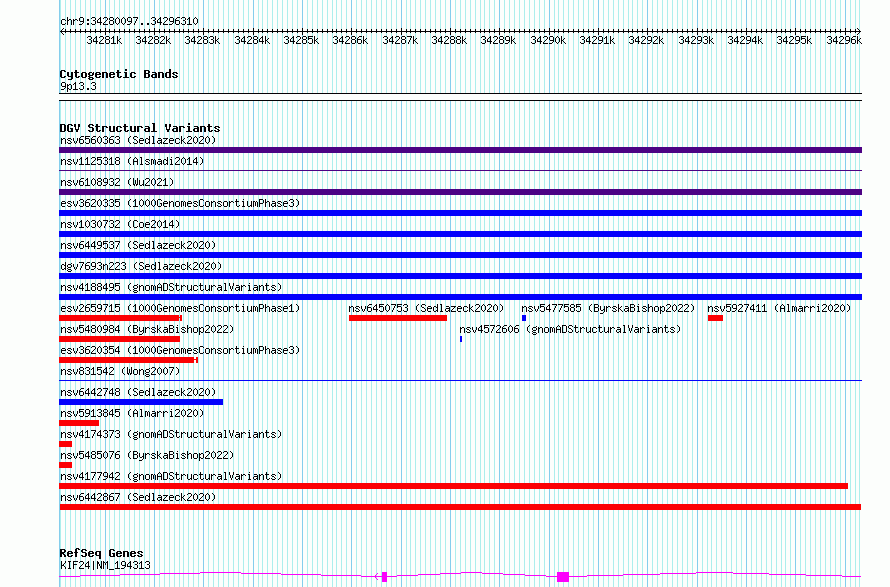Click the 34285k ruler tick label
Image resolution: width=890 pixels, height=587 pixels.
click(301, 41)
